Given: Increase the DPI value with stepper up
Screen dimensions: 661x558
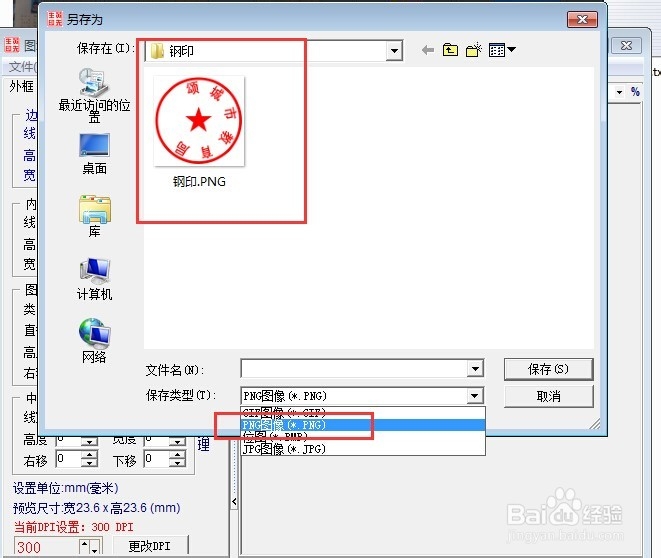Looking at the screenshot, I should [x=85, y=545].
